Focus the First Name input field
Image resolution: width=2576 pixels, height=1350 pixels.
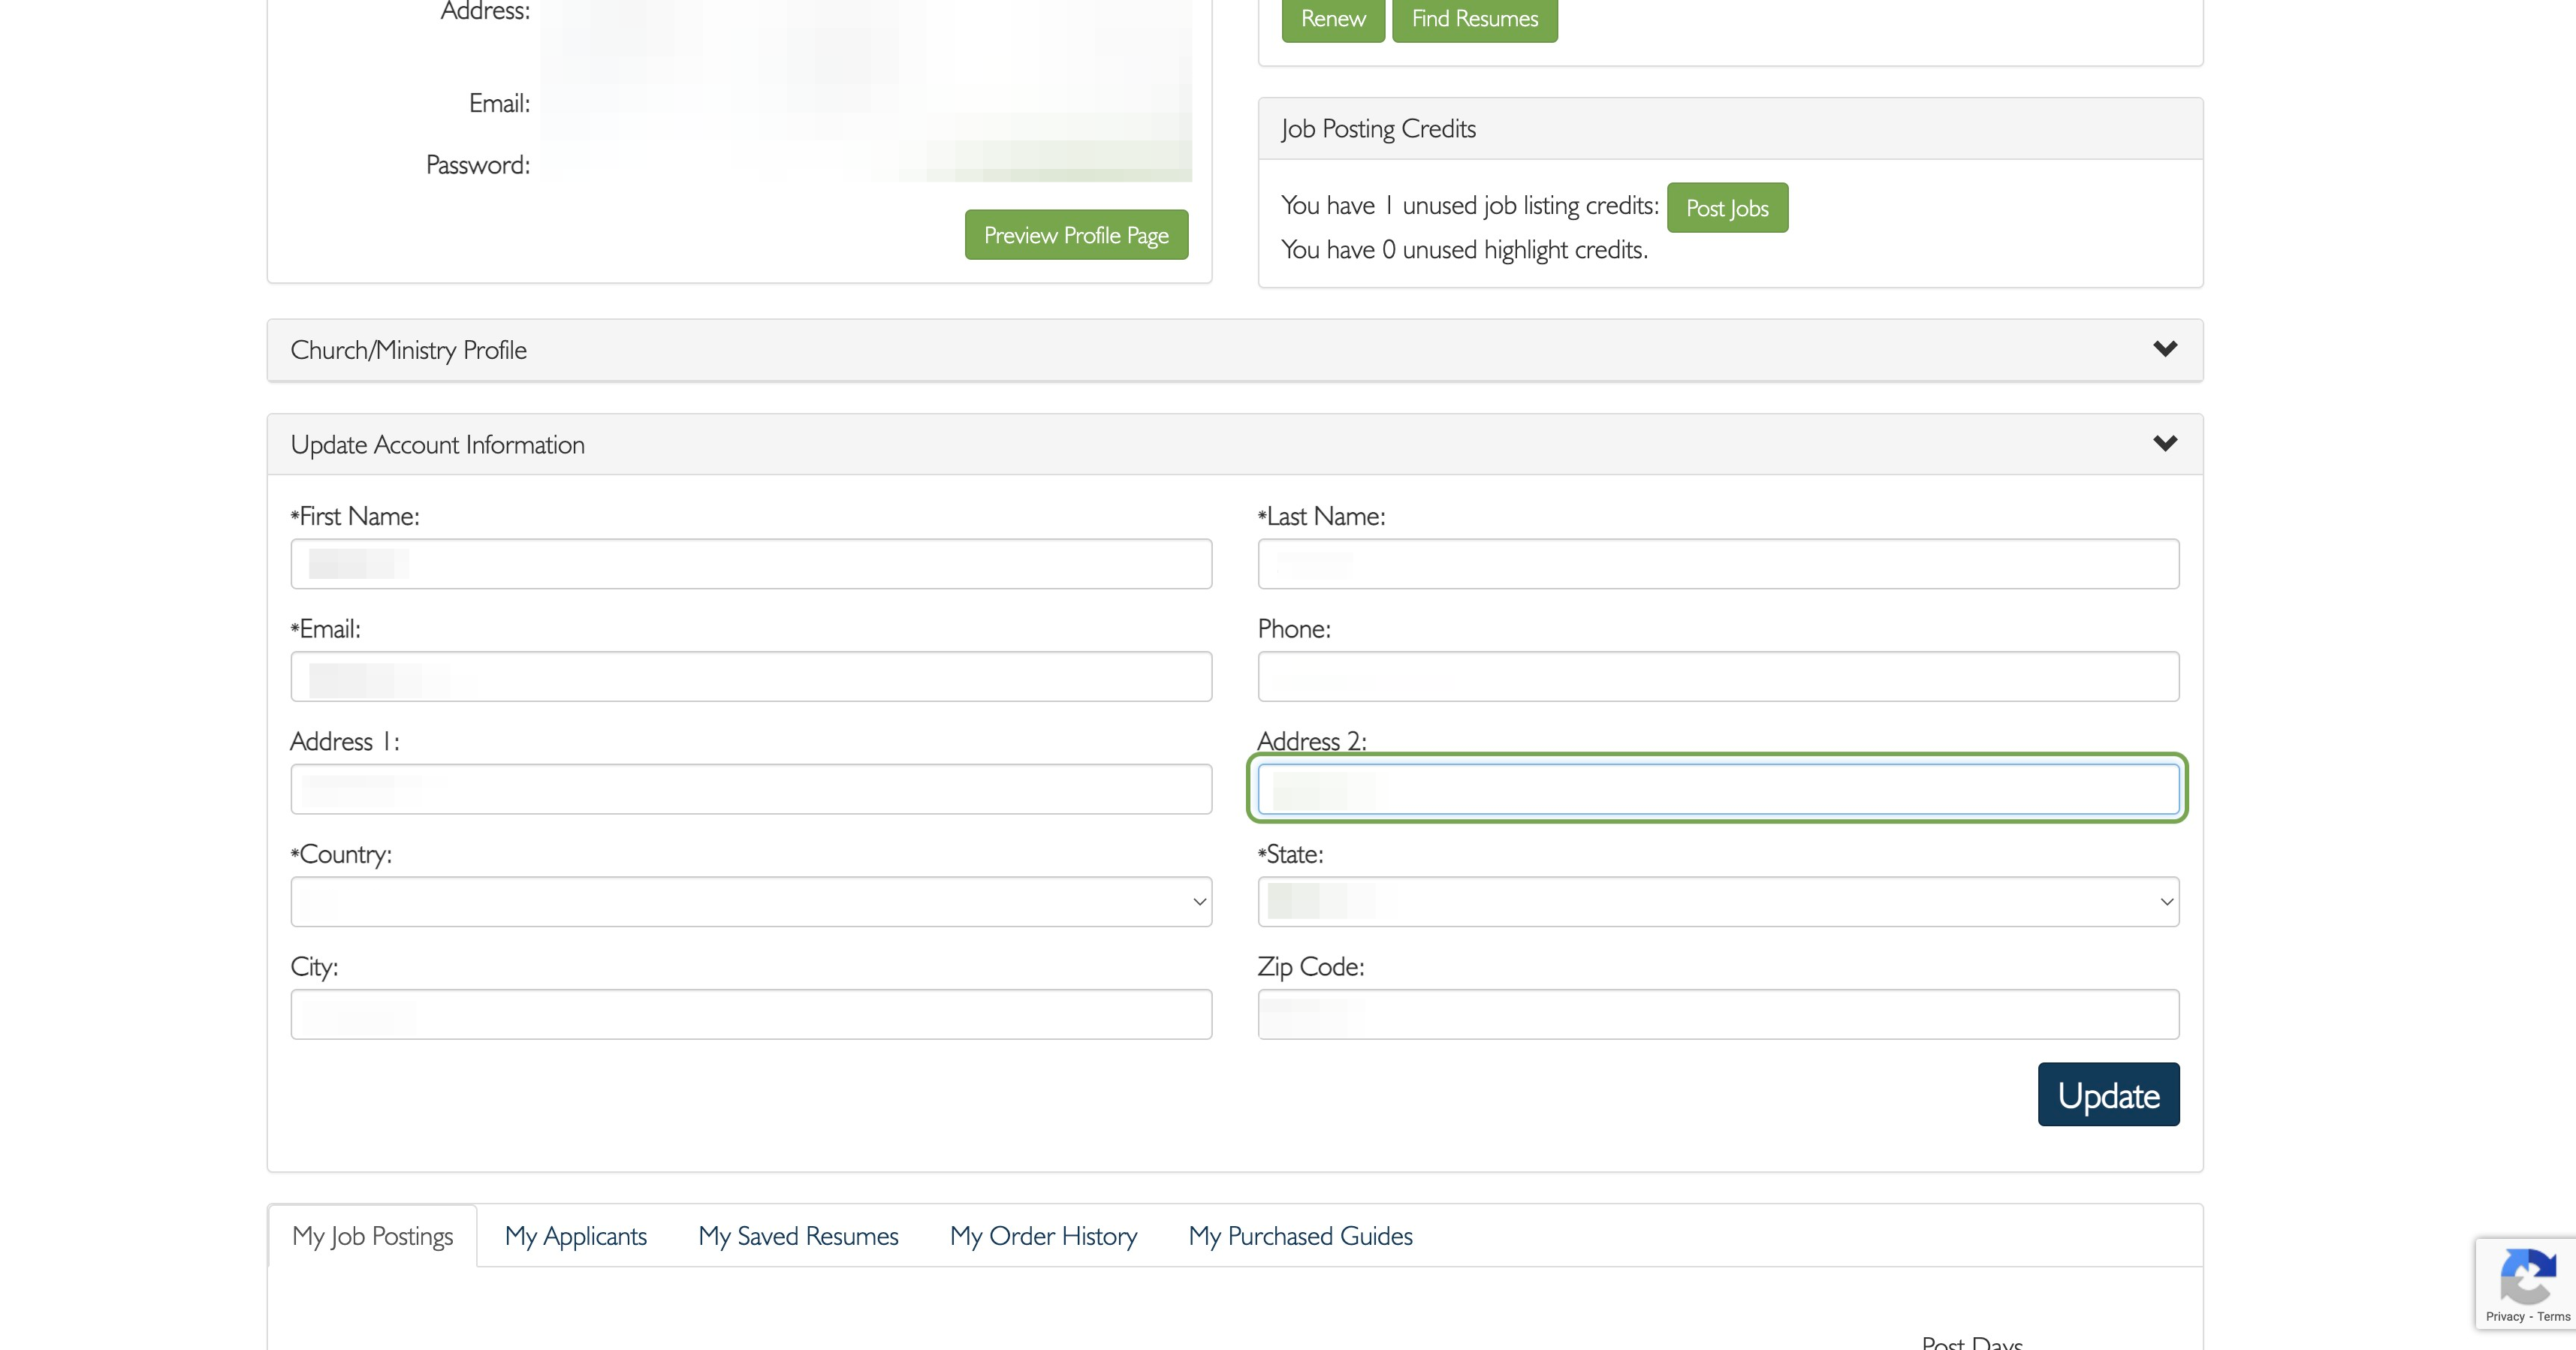(751, 564)
